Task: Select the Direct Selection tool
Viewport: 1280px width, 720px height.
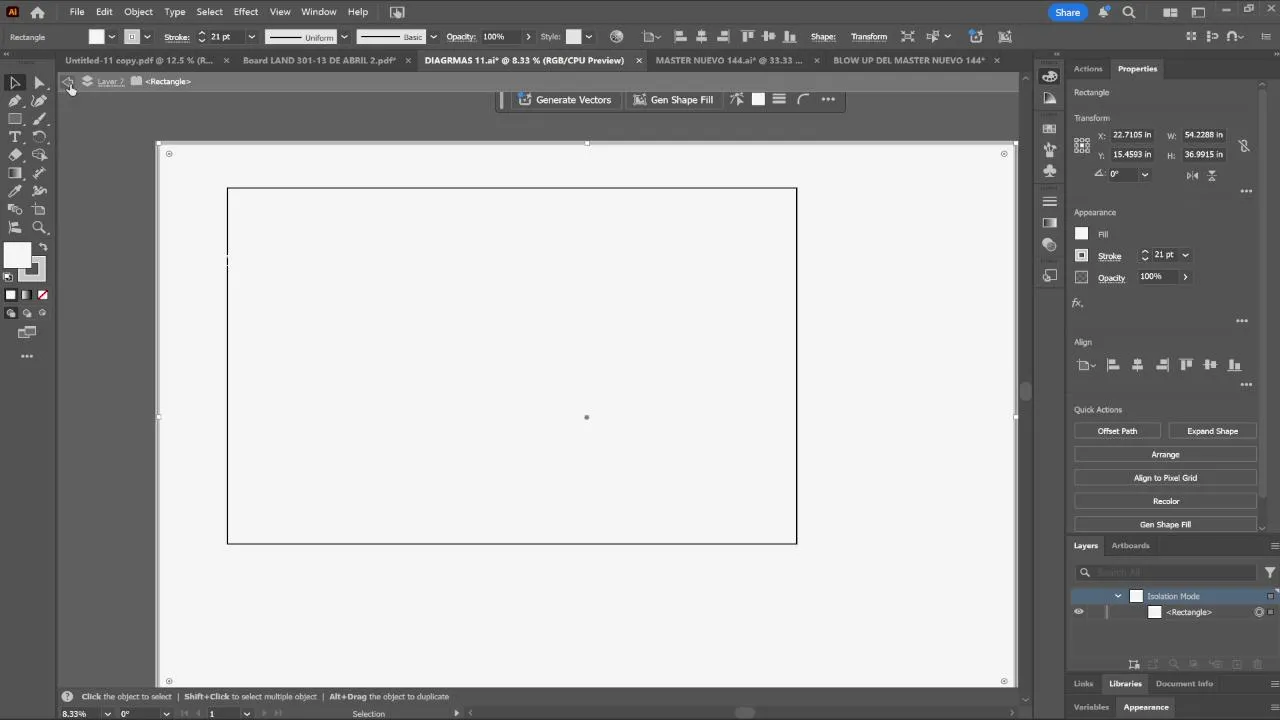Action: point(39,83)
